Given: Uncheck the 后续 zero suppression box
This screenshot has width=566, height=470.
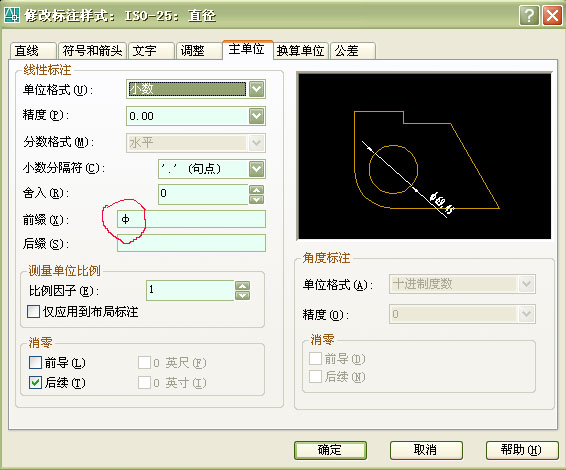Looking at the screenshot, I should (35, 383).
